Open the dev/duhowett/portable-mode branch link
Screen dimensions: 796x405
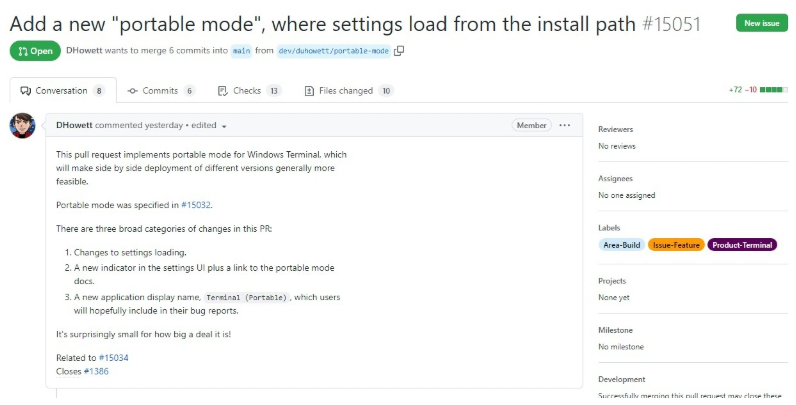pos(334,50)
